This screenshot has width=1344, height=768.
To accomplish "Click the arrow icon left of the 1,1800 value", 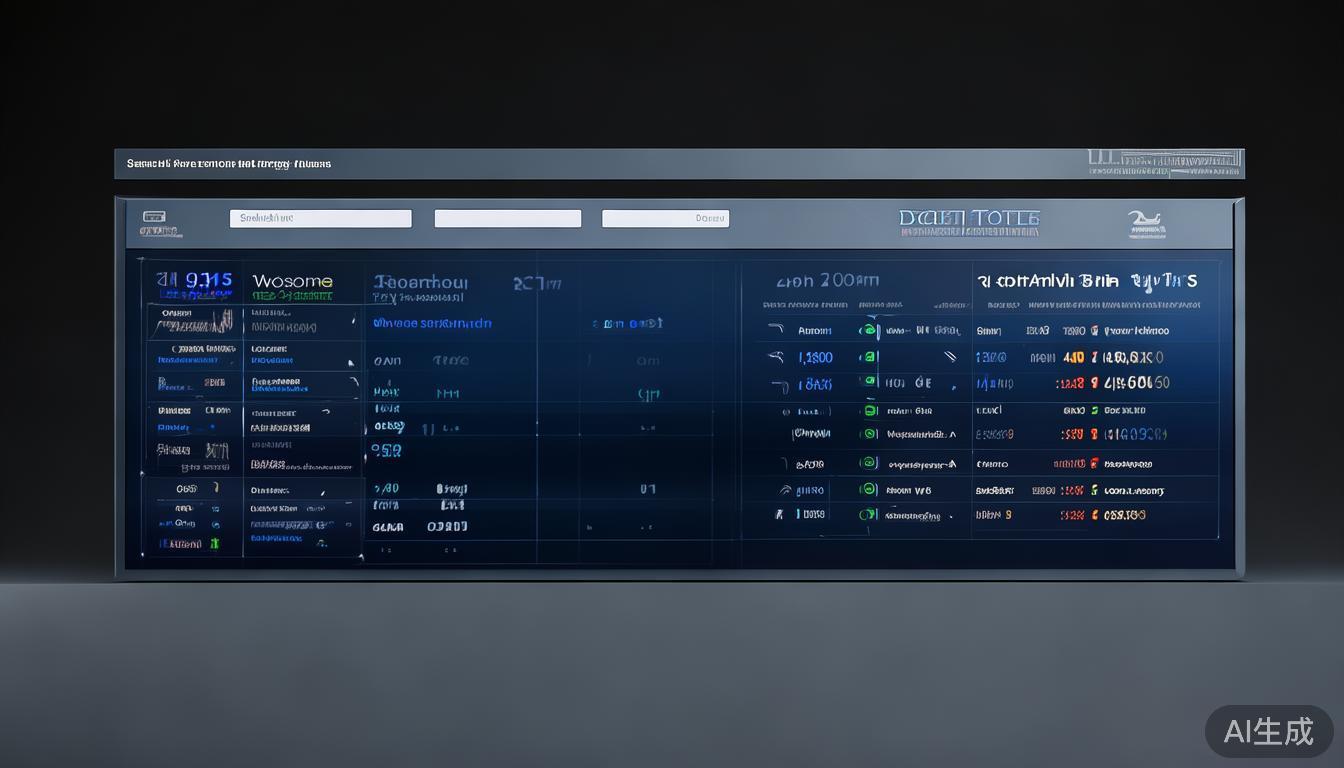I will pos(777,357).
